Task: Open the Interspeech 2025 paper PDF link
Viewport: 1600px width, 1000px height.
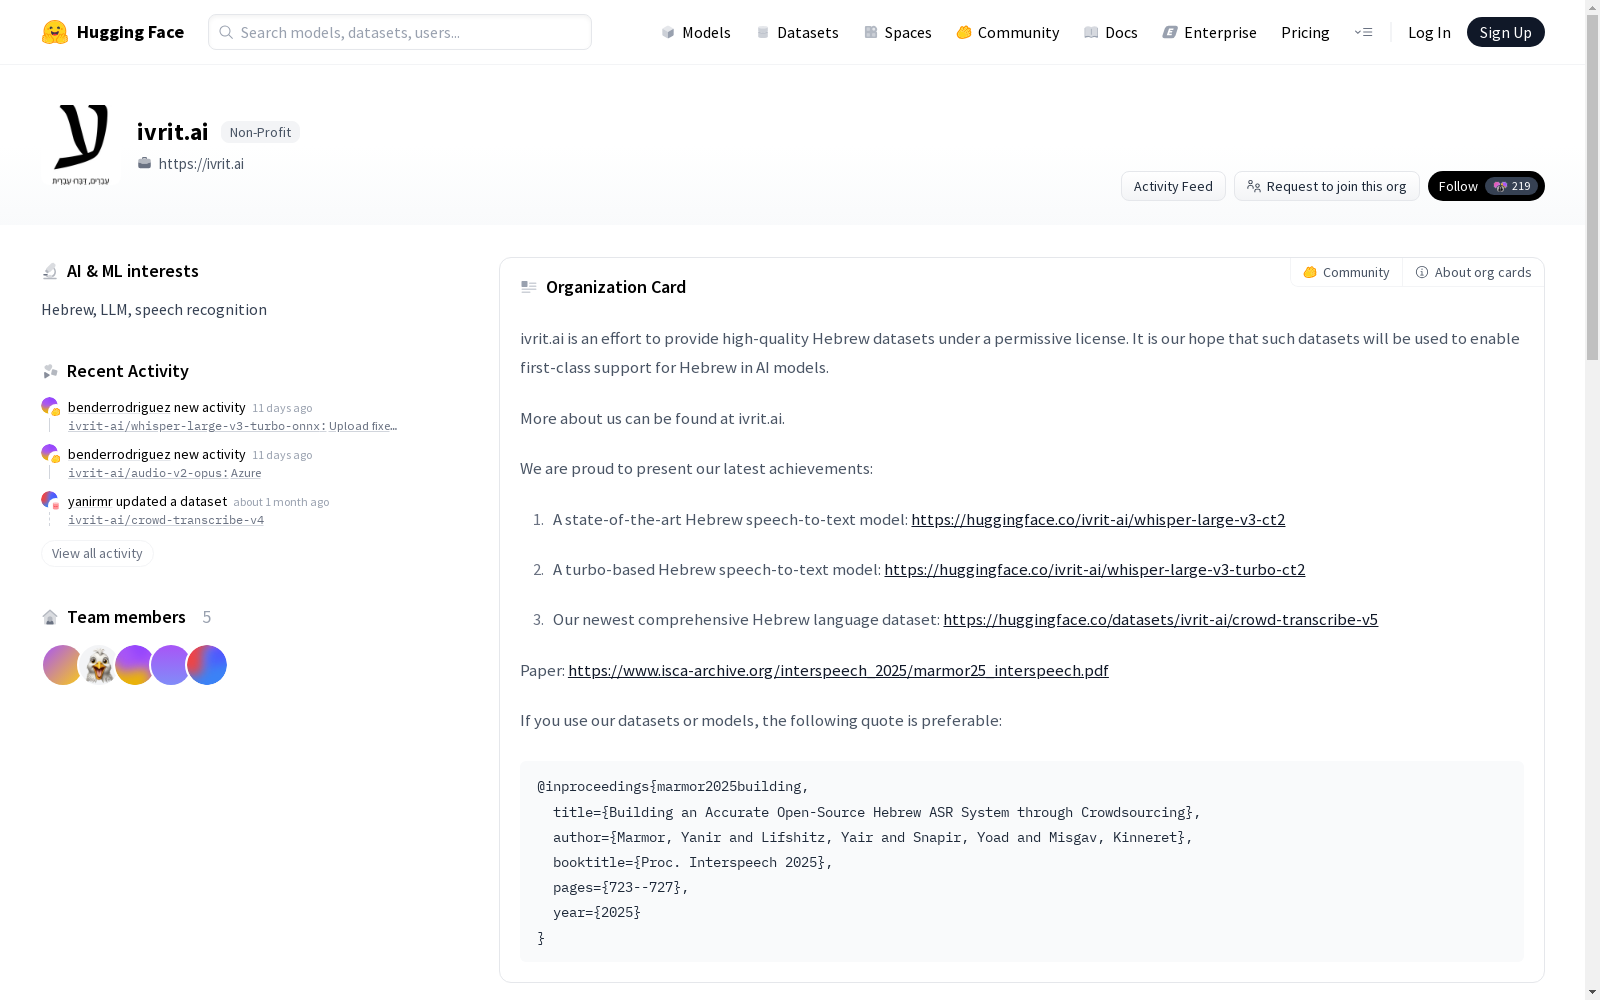Action: pos(838,670)
